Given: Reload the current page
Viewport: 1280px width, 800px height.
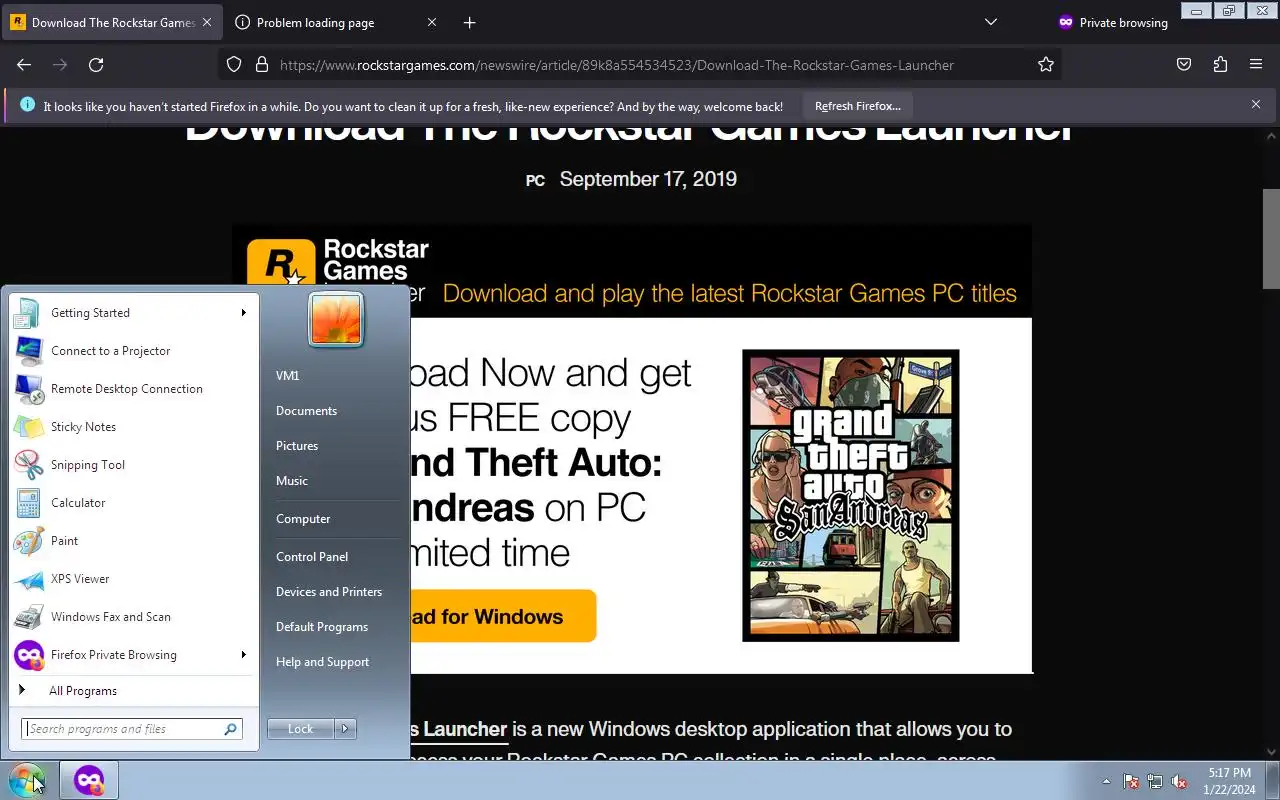Looking at the screenshot, I should (x=96, y=65).
